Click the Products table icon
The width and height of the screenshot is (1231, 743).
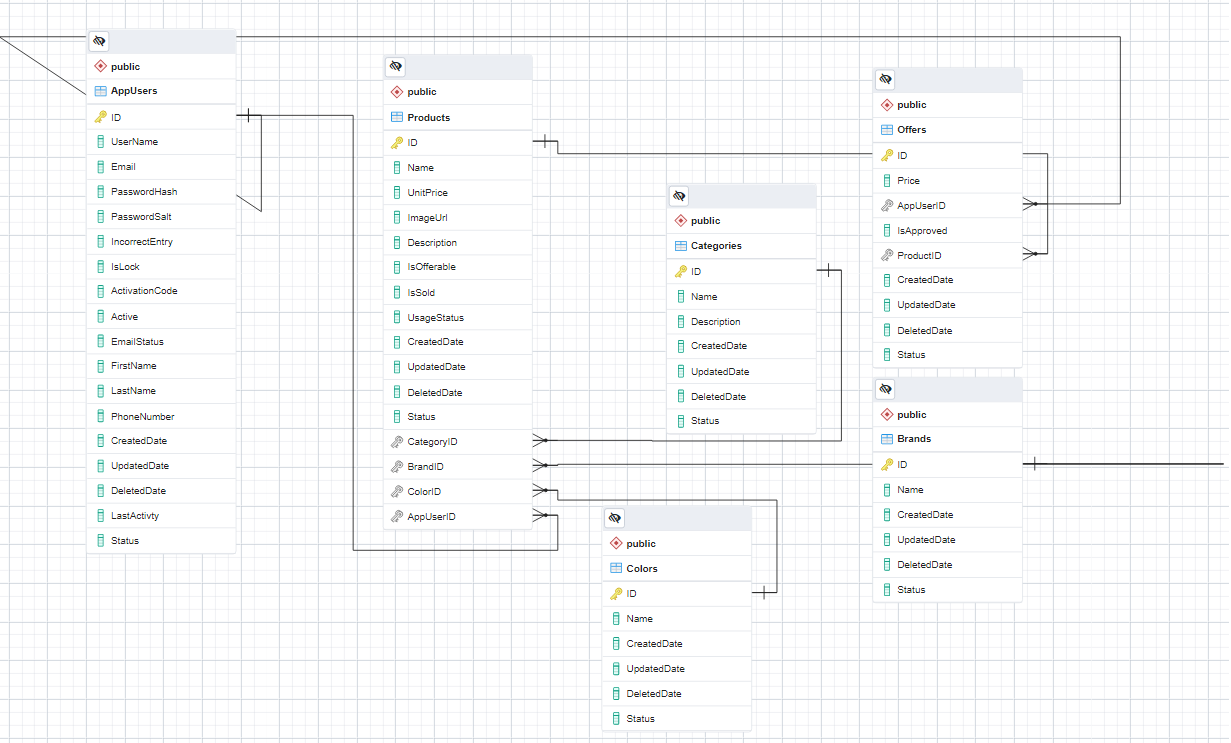point(396,117)
